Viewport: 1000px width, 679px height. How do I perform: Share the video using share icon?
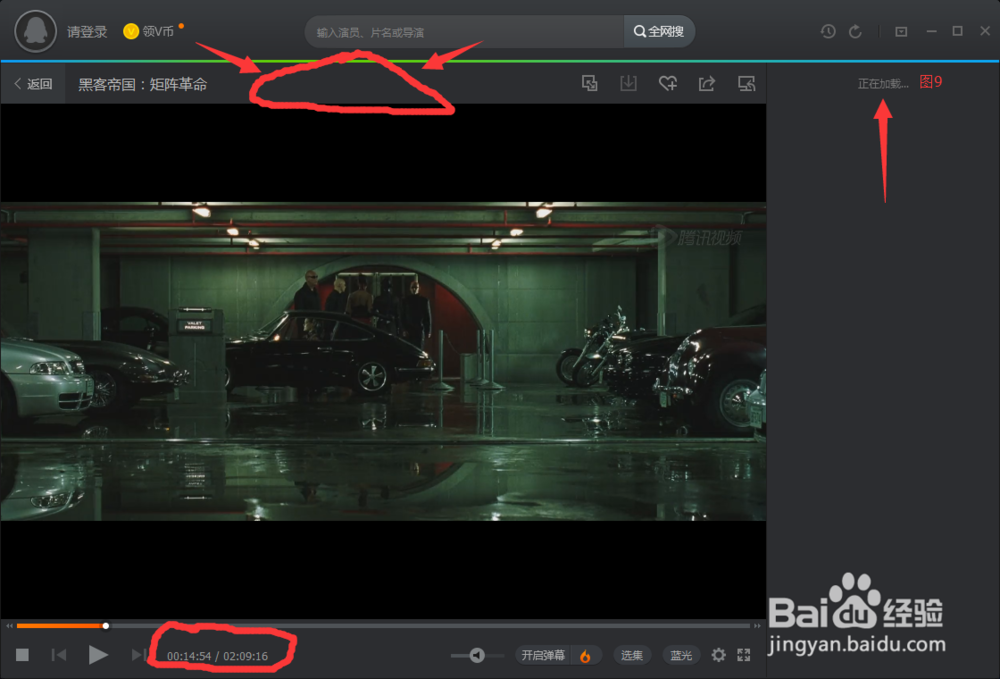(x=707, y=84)
